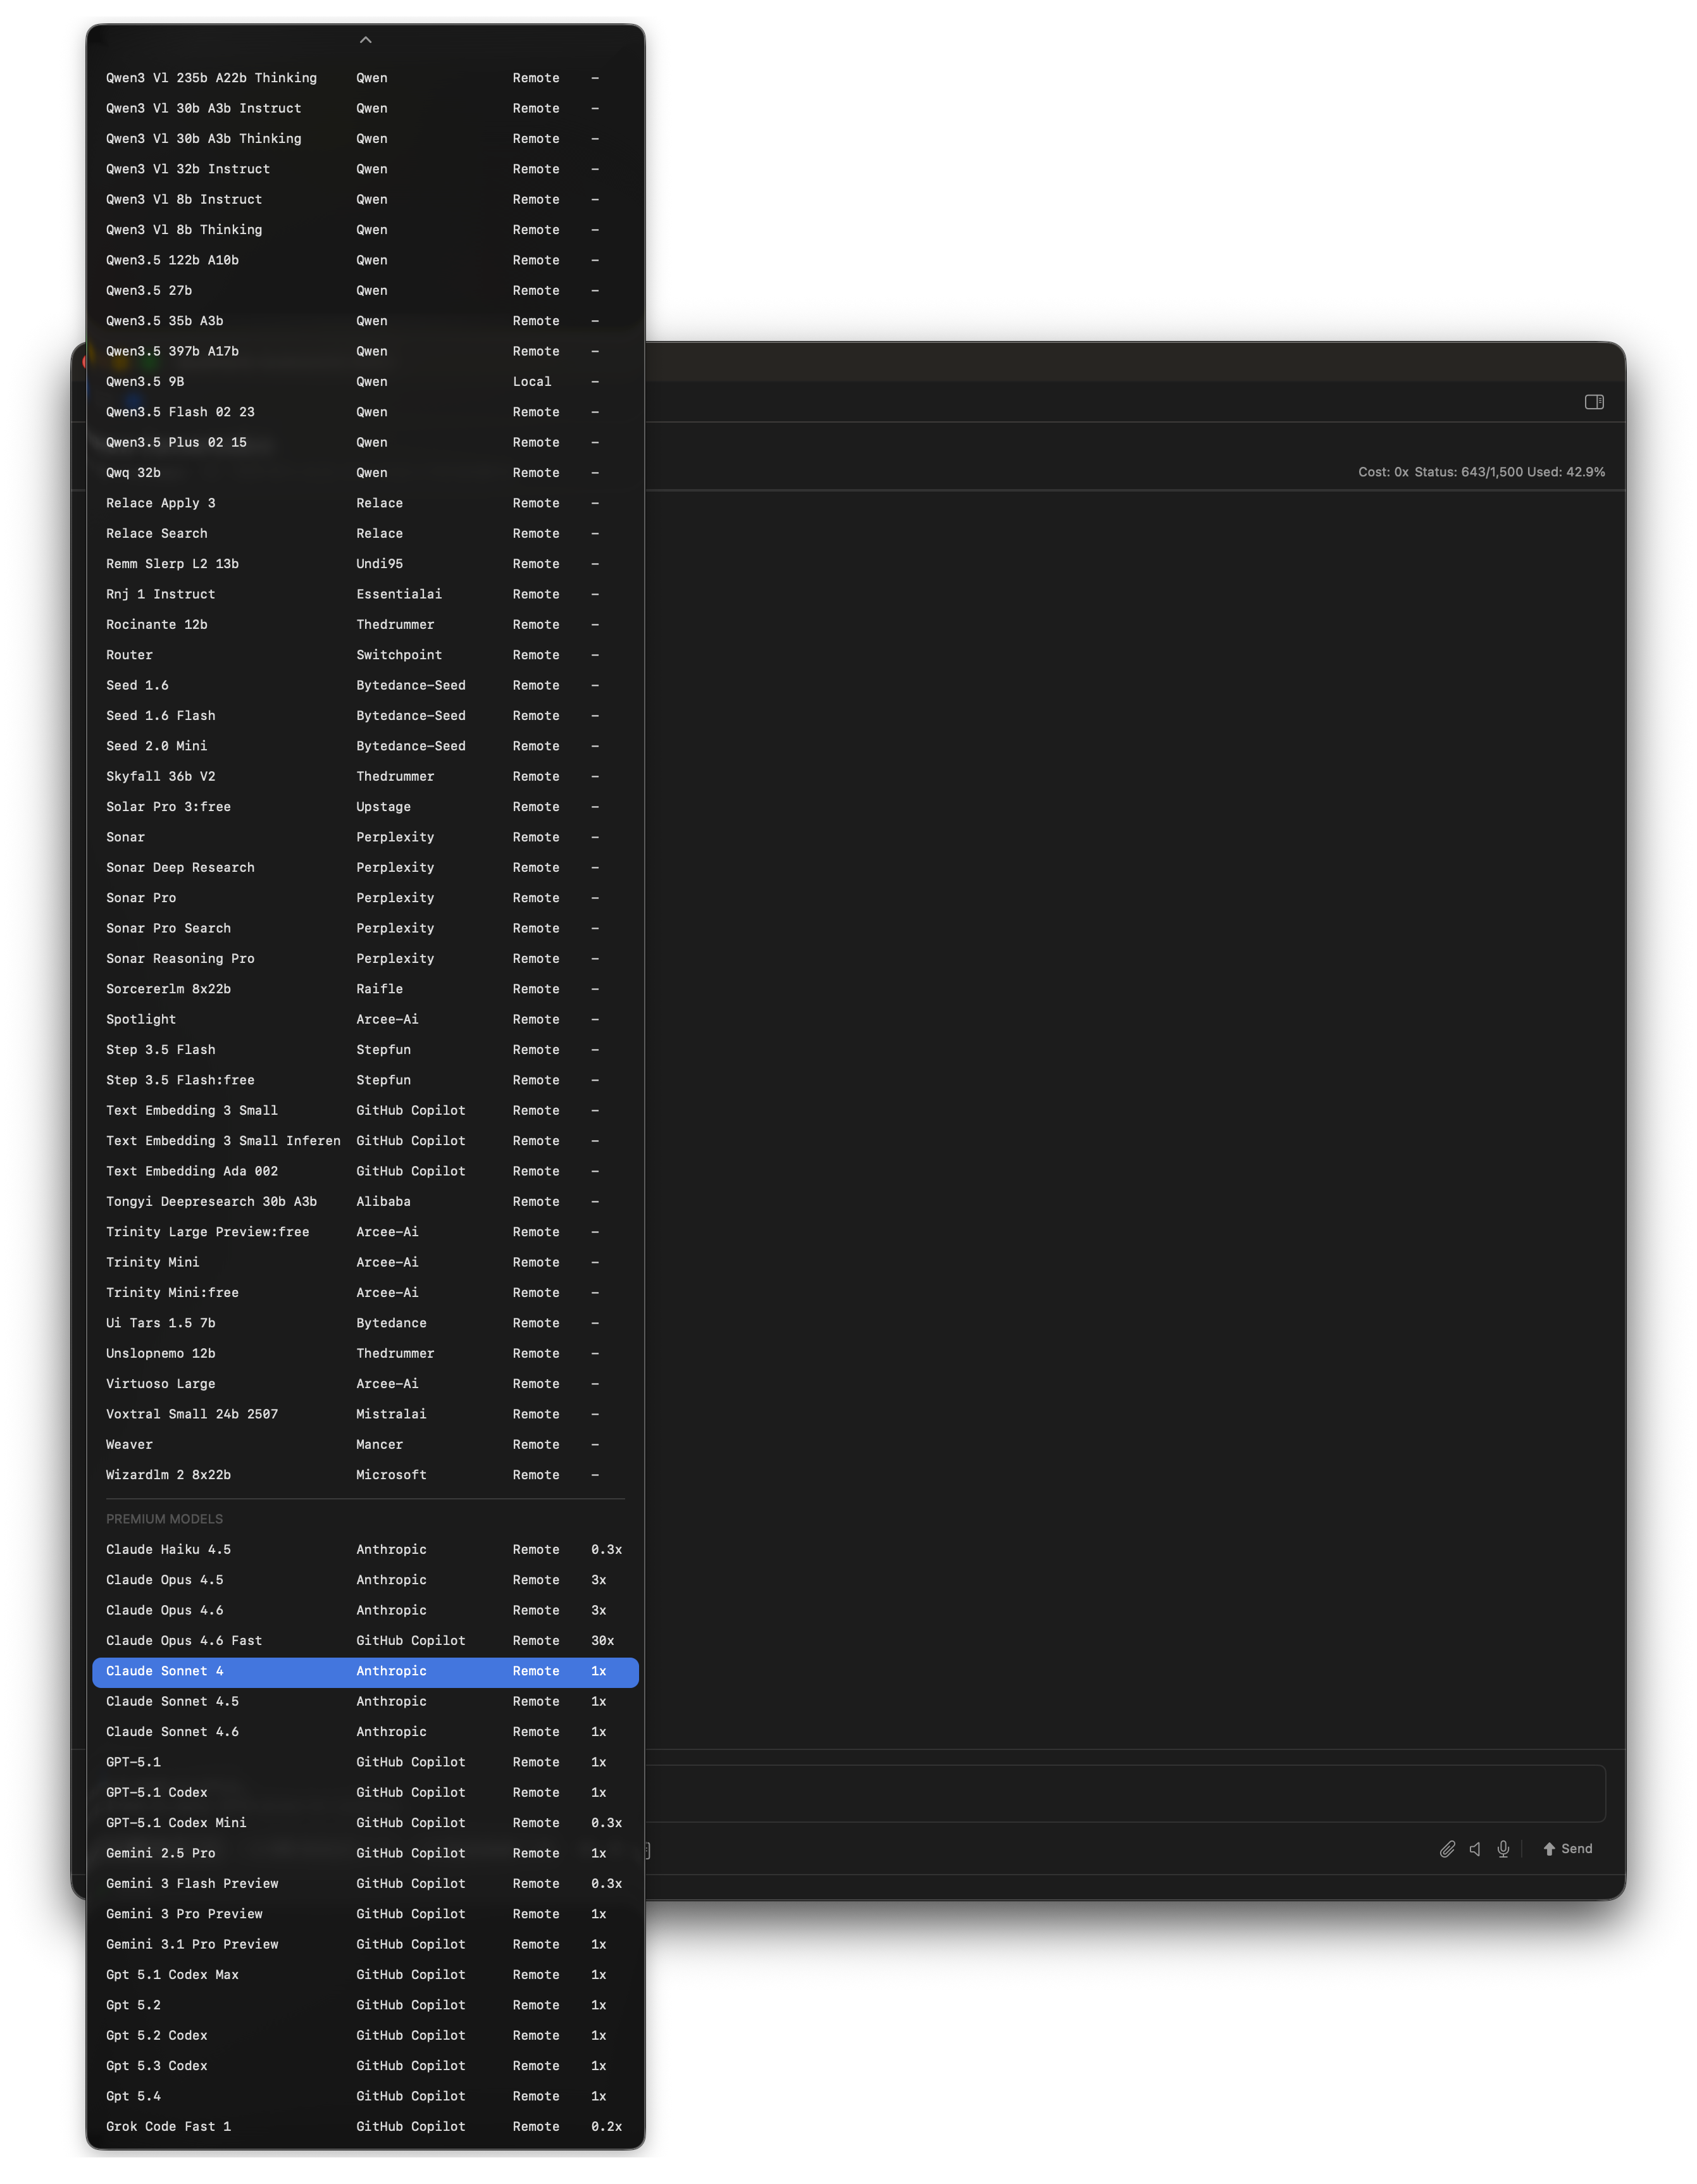Image resolution: width=1697 pixels, height=2184 pixels.
Task: Choose Voxtral Small 24b 2507
Action: 365,1414
